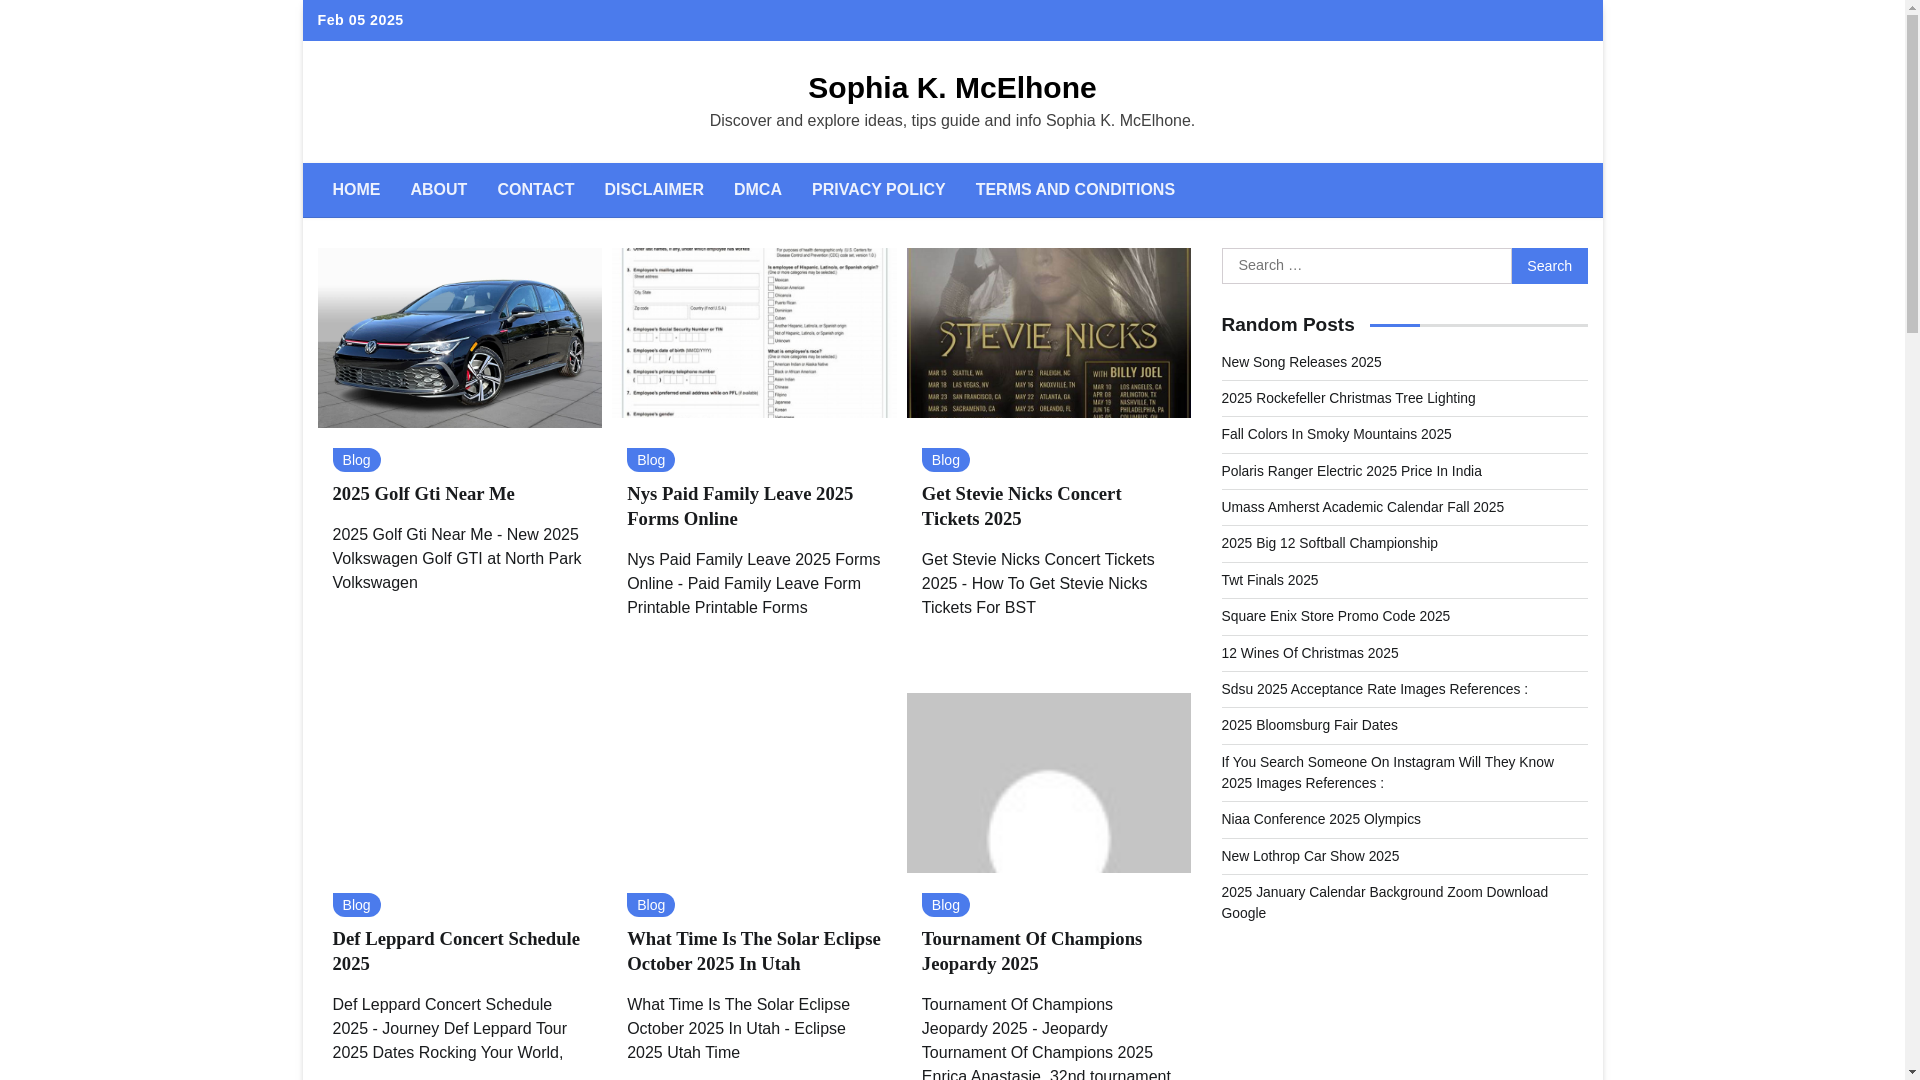Open the Stevie Nicks poster thumbnail
Image resolution: width=1920 pixels, height=1080 pixels.
[1049, 333]
